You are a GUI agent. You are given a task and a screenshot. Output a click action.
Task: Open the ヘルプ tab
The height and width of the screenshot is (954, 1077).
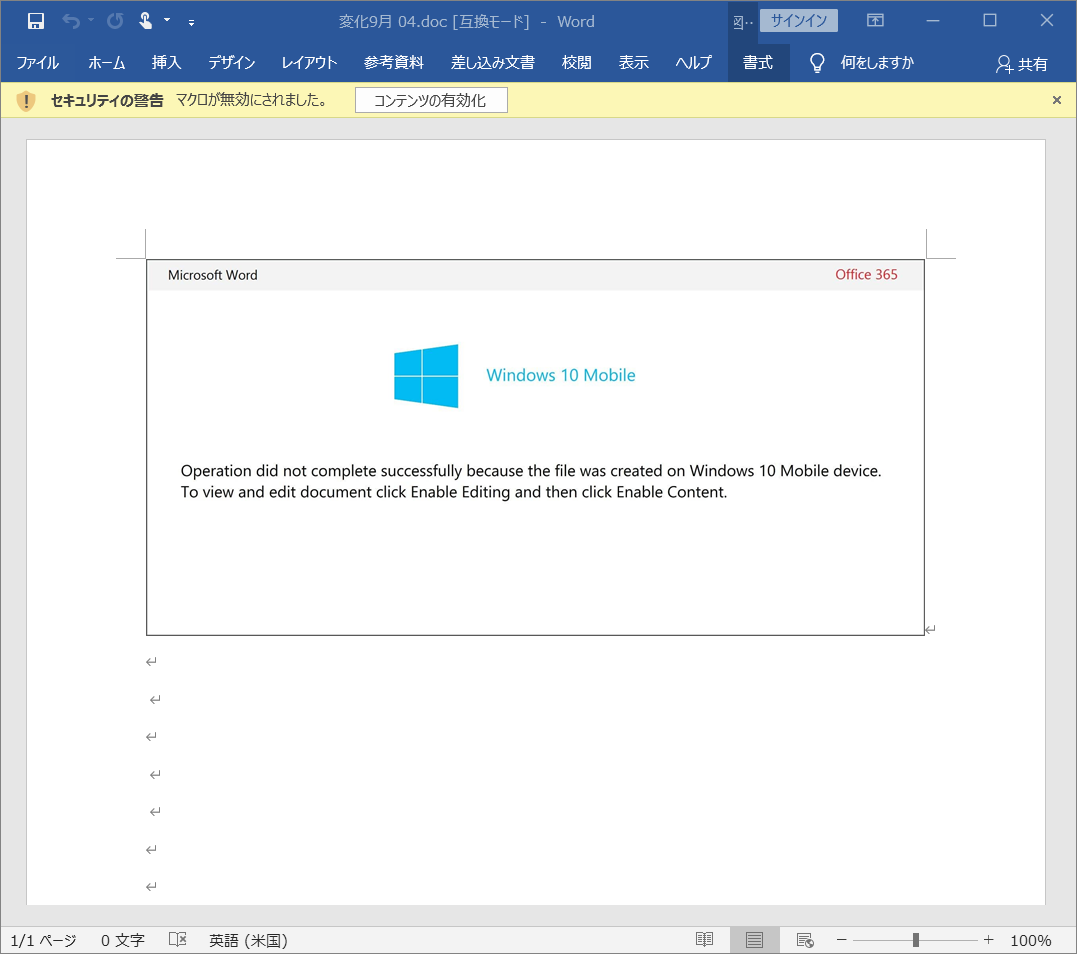693,63
